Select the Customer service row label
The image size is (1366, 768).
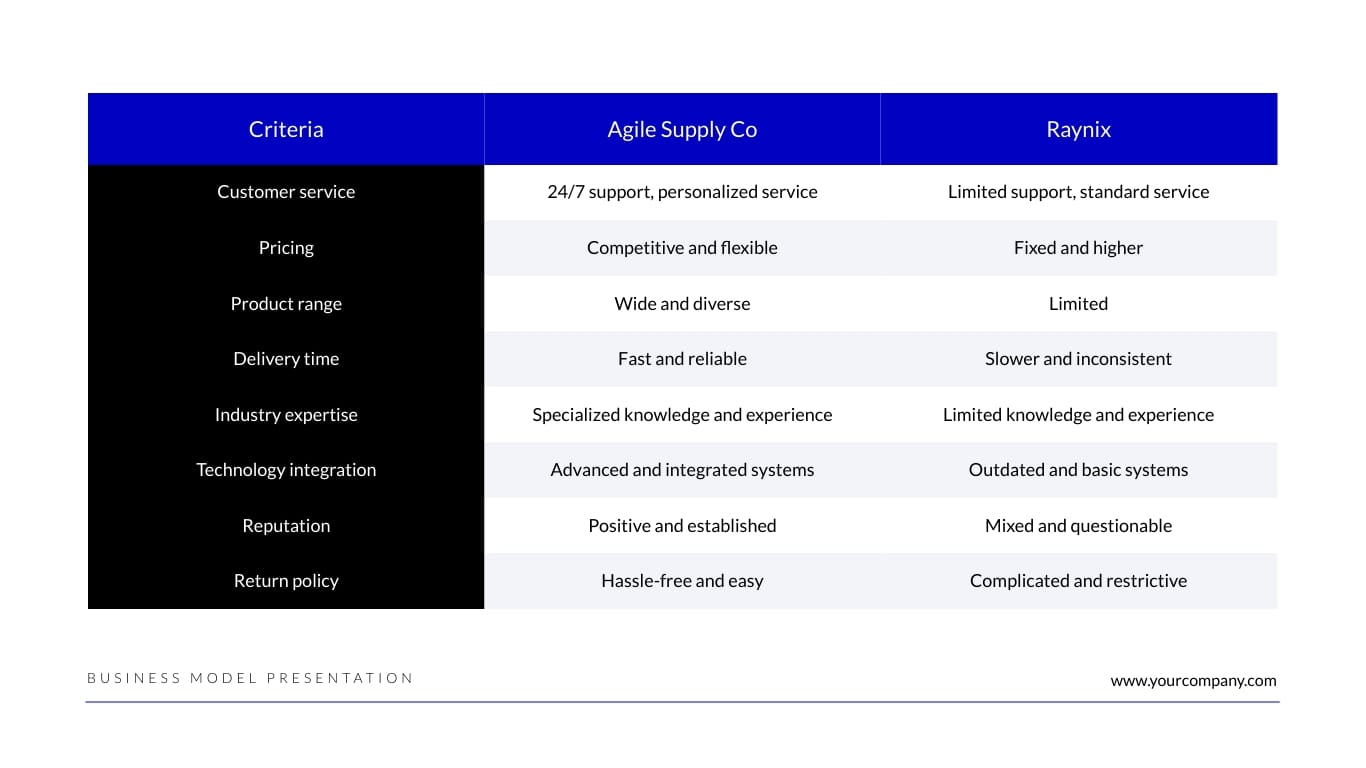click(x=286, y=192)
